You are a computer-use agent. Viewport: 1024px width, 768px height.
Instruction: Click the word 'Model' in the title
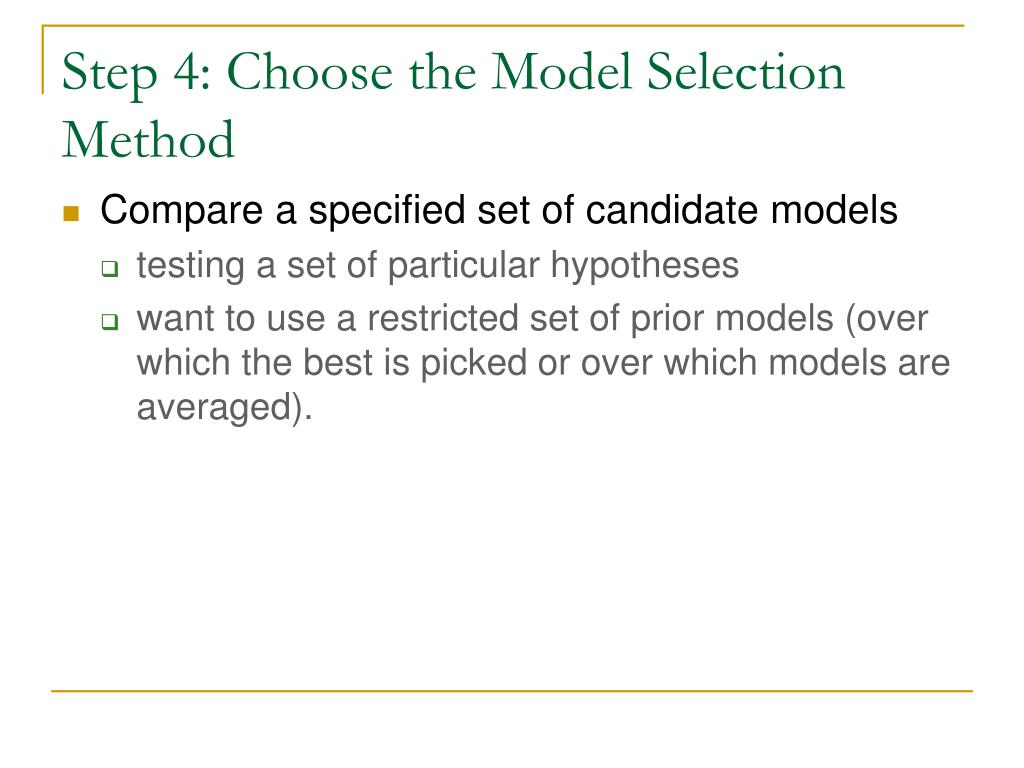561,71
